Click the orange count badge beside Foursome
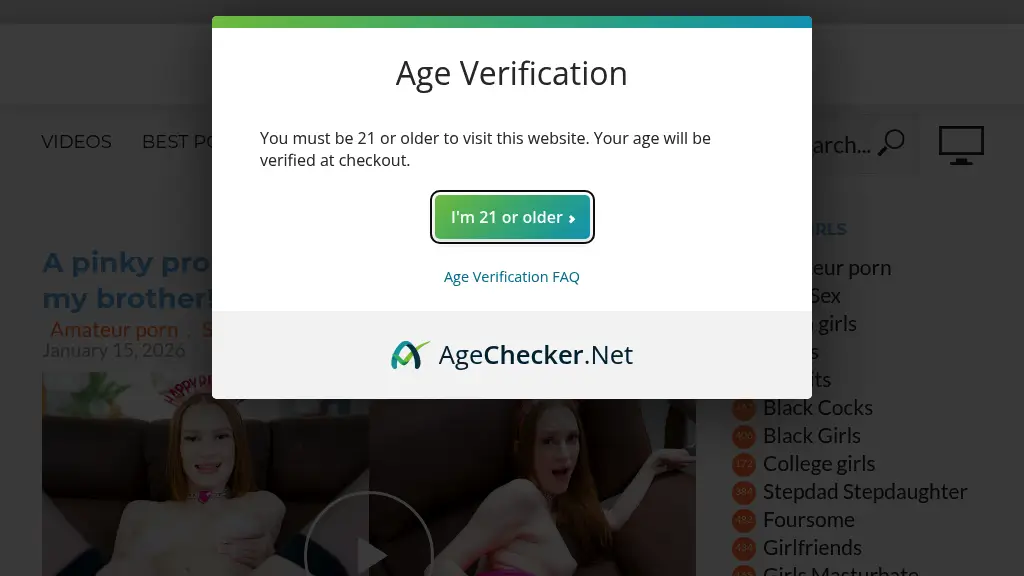This screenshot has width=1024, height=576. pyautogui.click(x=744, y=520)
